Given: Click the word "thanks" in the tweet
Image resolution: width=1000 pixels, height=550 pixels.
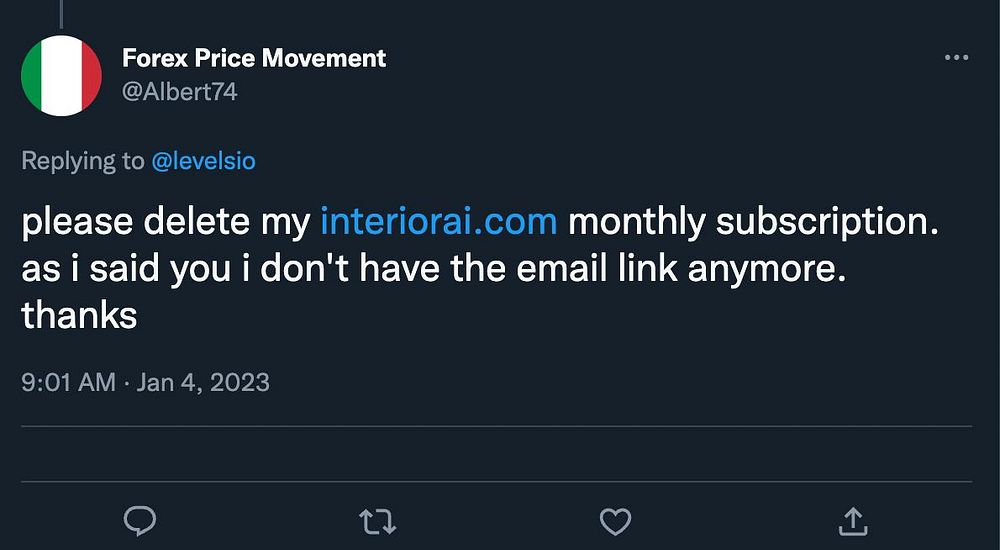Looking at the screenshot, I should point(79,316).
